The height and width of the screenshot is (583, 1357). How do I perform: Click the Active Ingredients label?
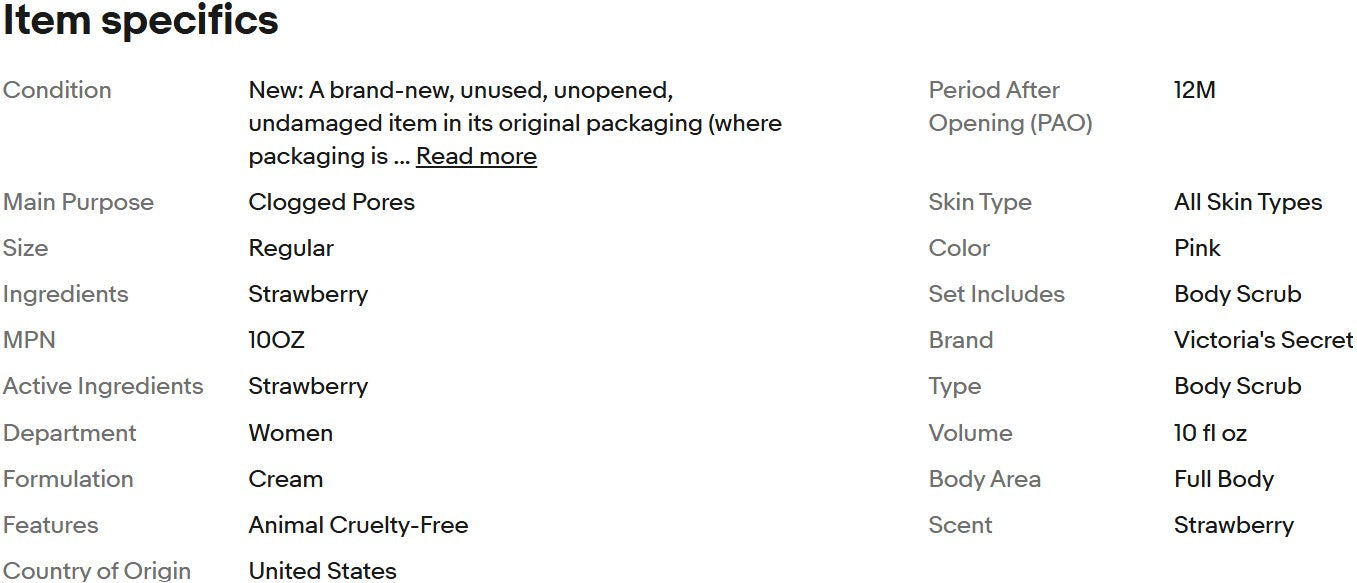103,386
